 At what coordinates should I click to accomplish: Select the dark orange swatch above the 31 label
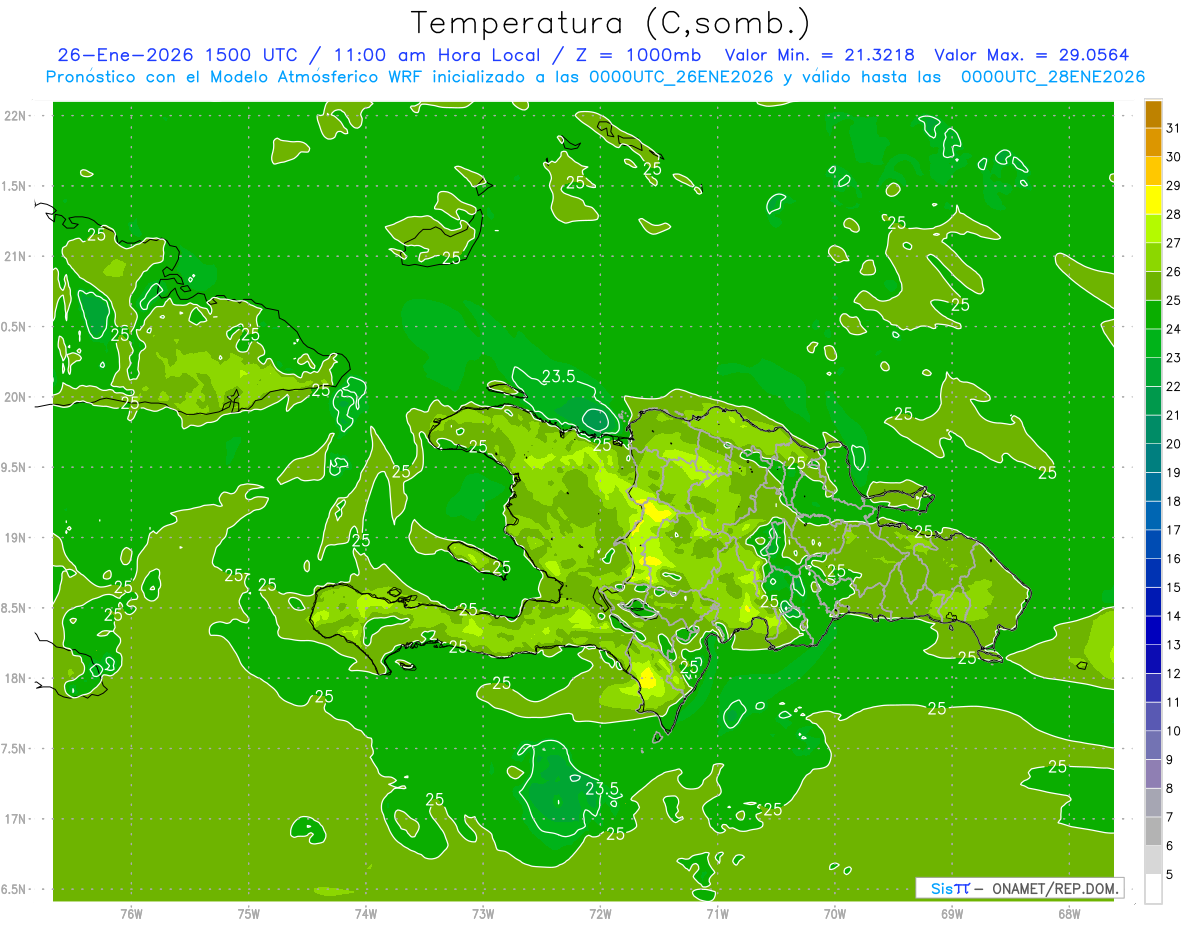pos(1153,113)
